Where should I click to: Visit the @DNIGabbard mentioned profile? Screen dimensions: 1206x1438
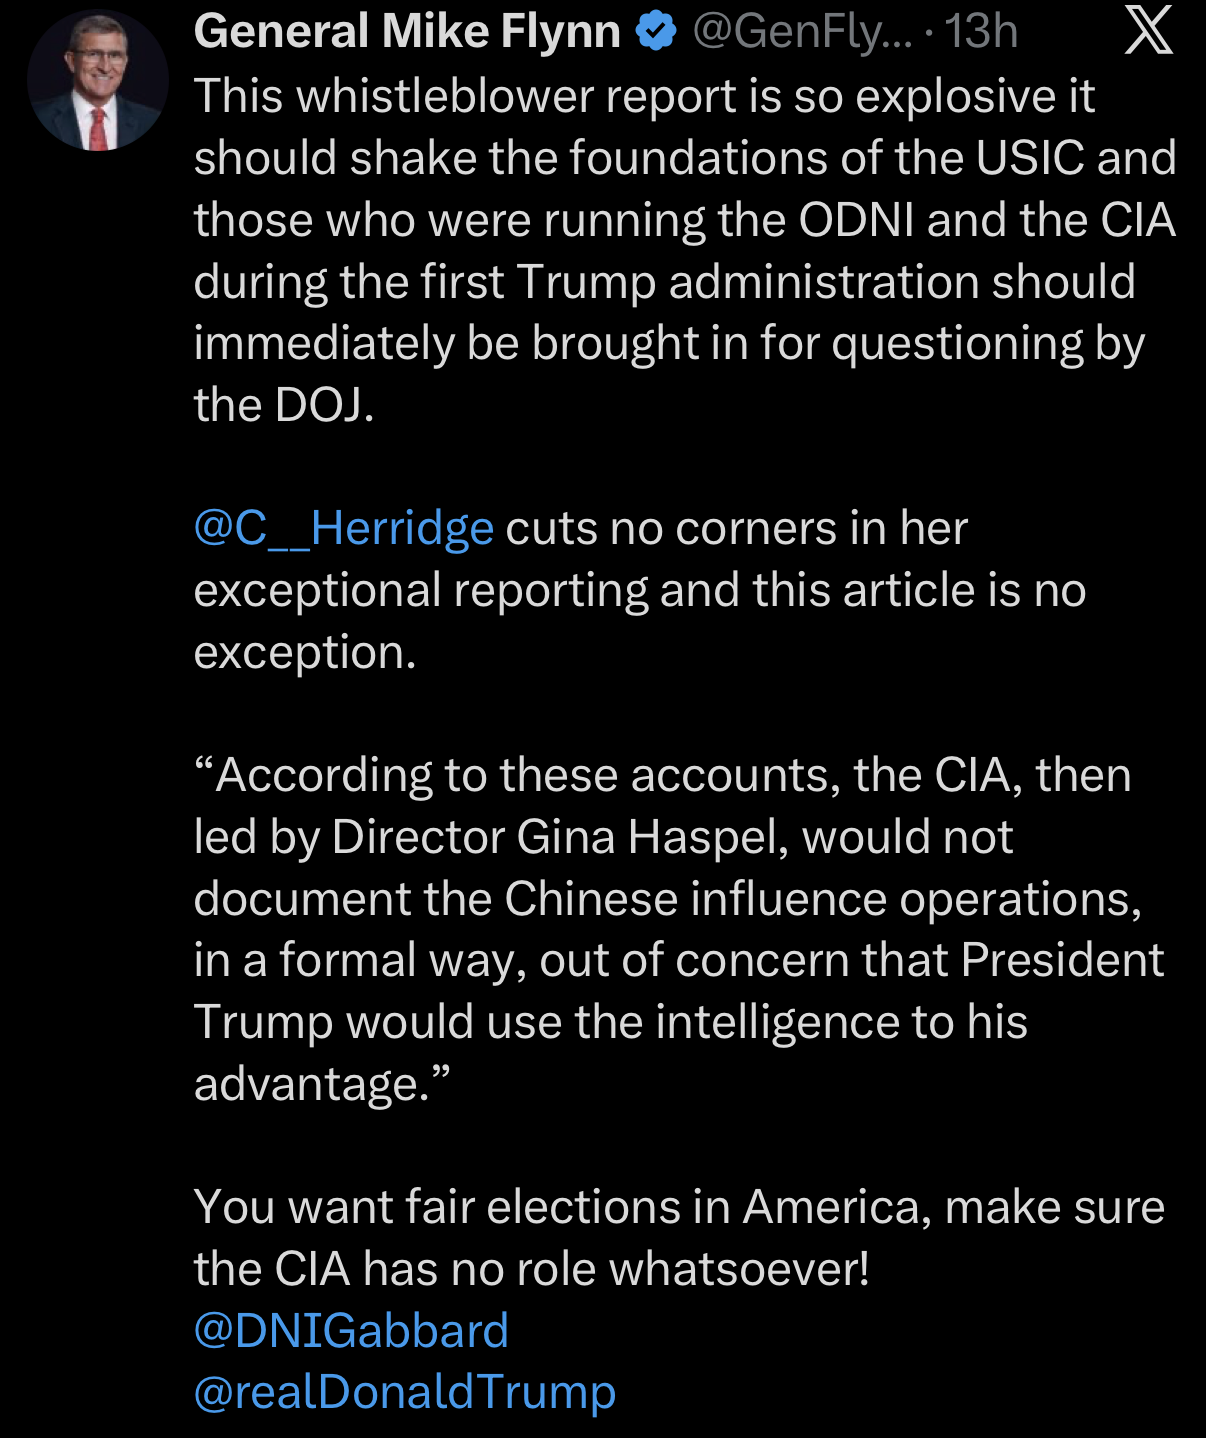coord(351,1331)
